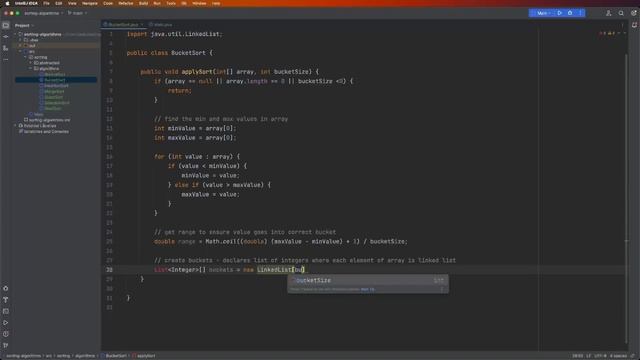The height and width of the screenshot is (360, 640).
Task: Open the Terminal tool window icon
Action: (6, 311)
